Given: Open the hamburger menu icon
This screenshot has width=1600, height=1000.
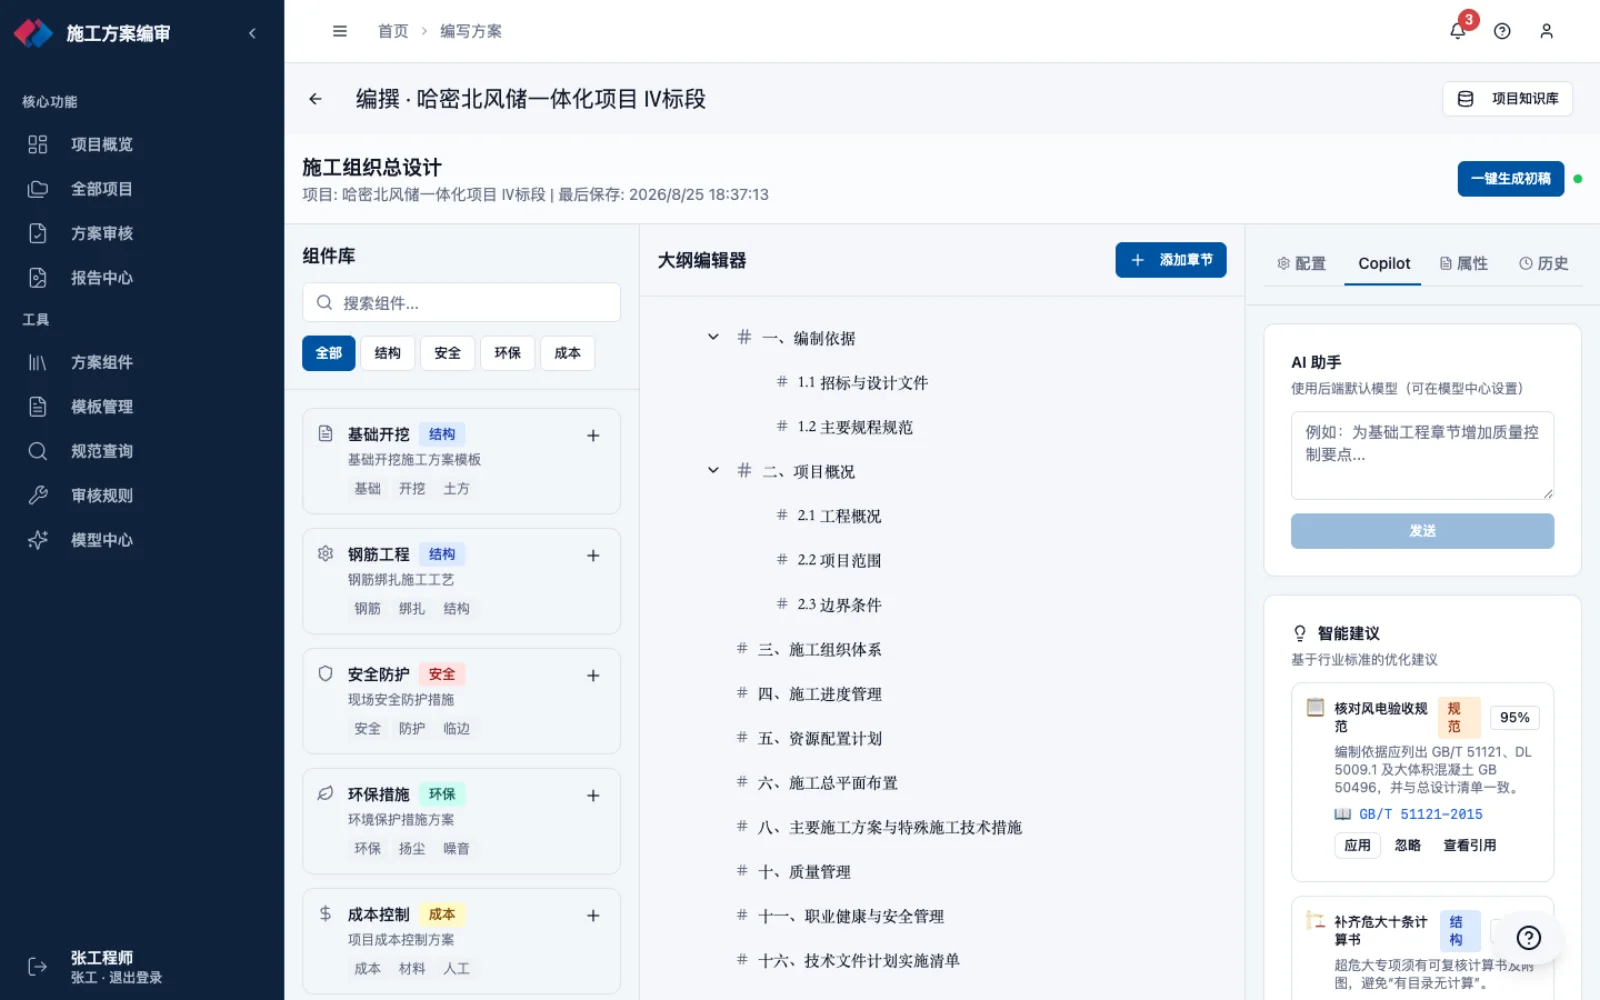Looking at the screenshot, I should coord(340,31).
